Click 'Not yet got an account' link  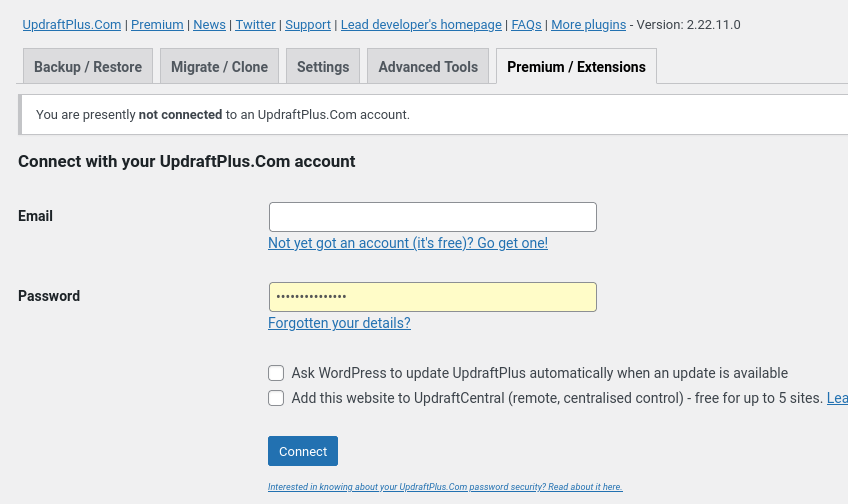point(408,243)
